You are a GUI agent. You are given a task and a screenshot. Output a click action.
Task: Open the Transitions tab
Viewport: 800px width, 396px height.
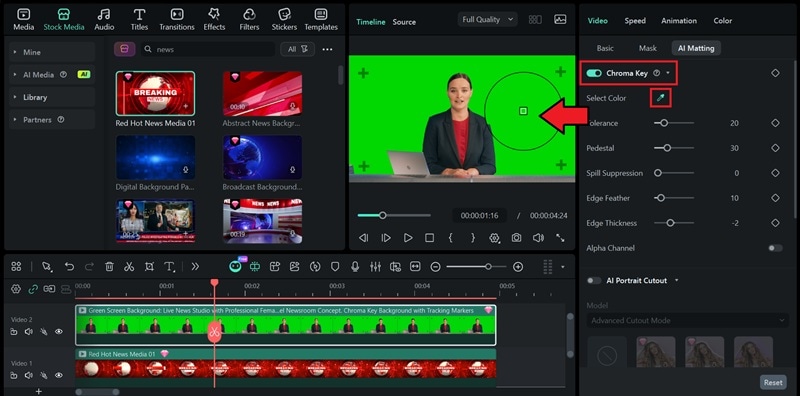point(177,20)
